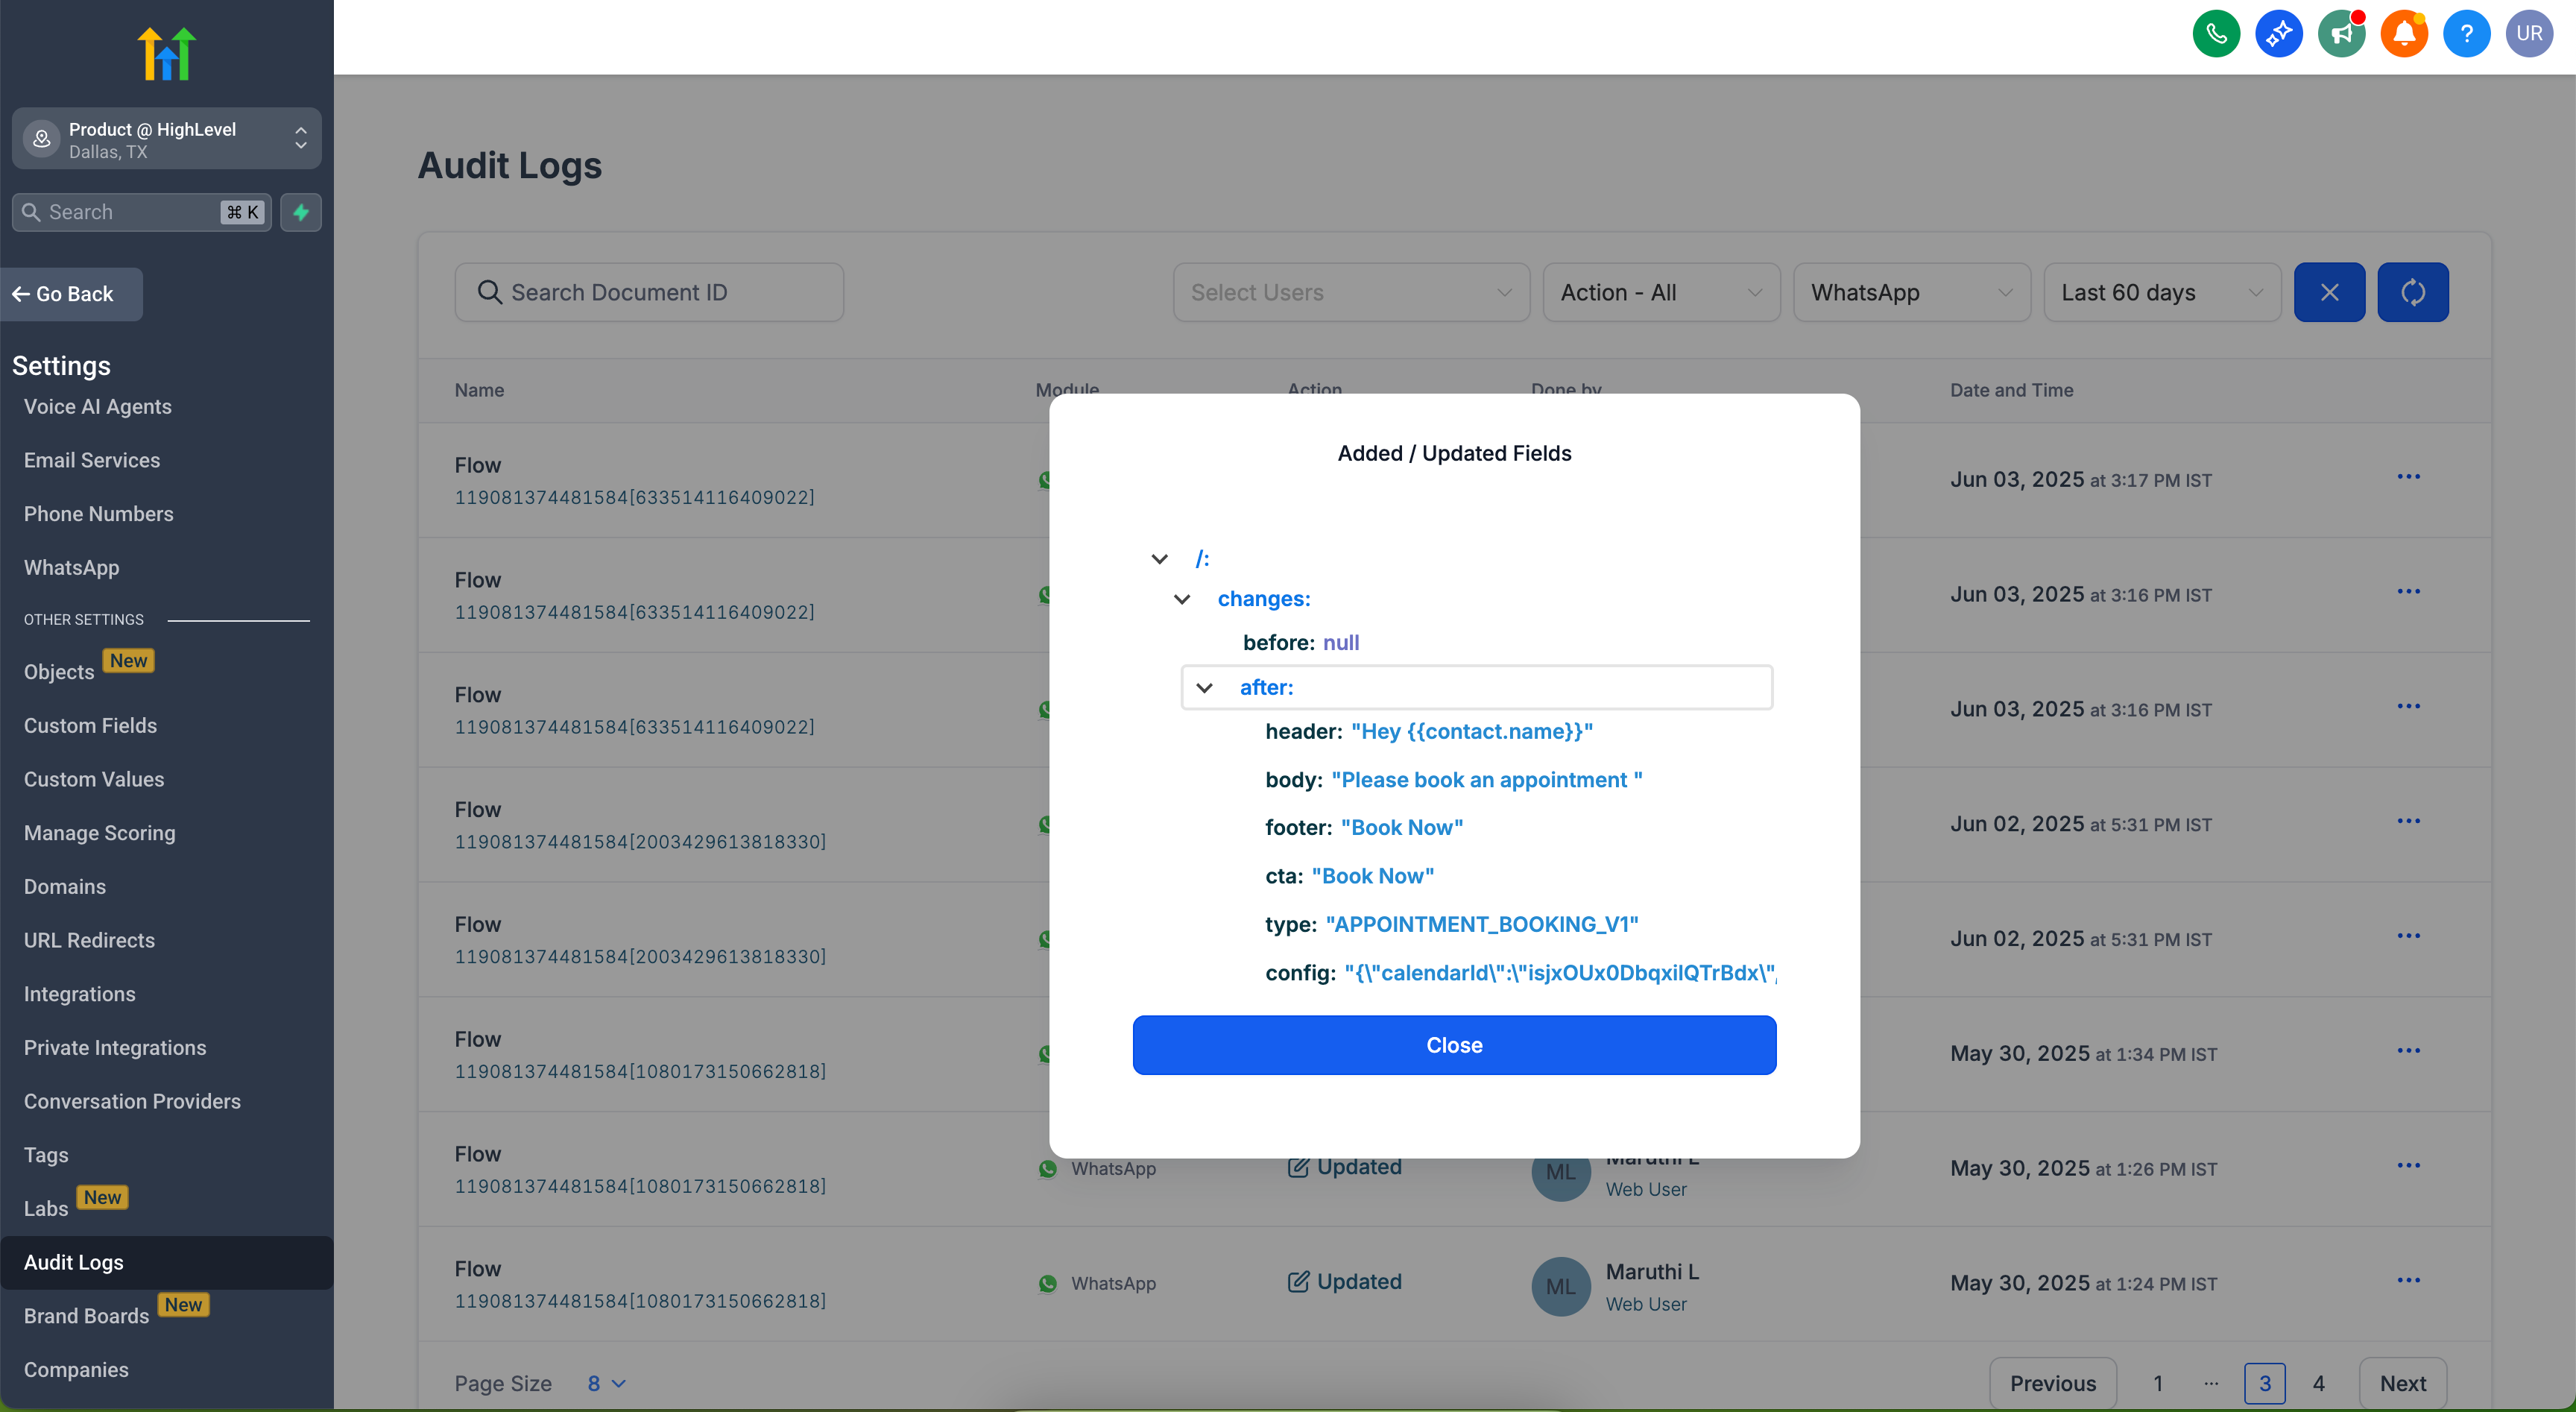Open URL Redirects settings
Screen dimensions: 2576x1412
coord(90,941)
